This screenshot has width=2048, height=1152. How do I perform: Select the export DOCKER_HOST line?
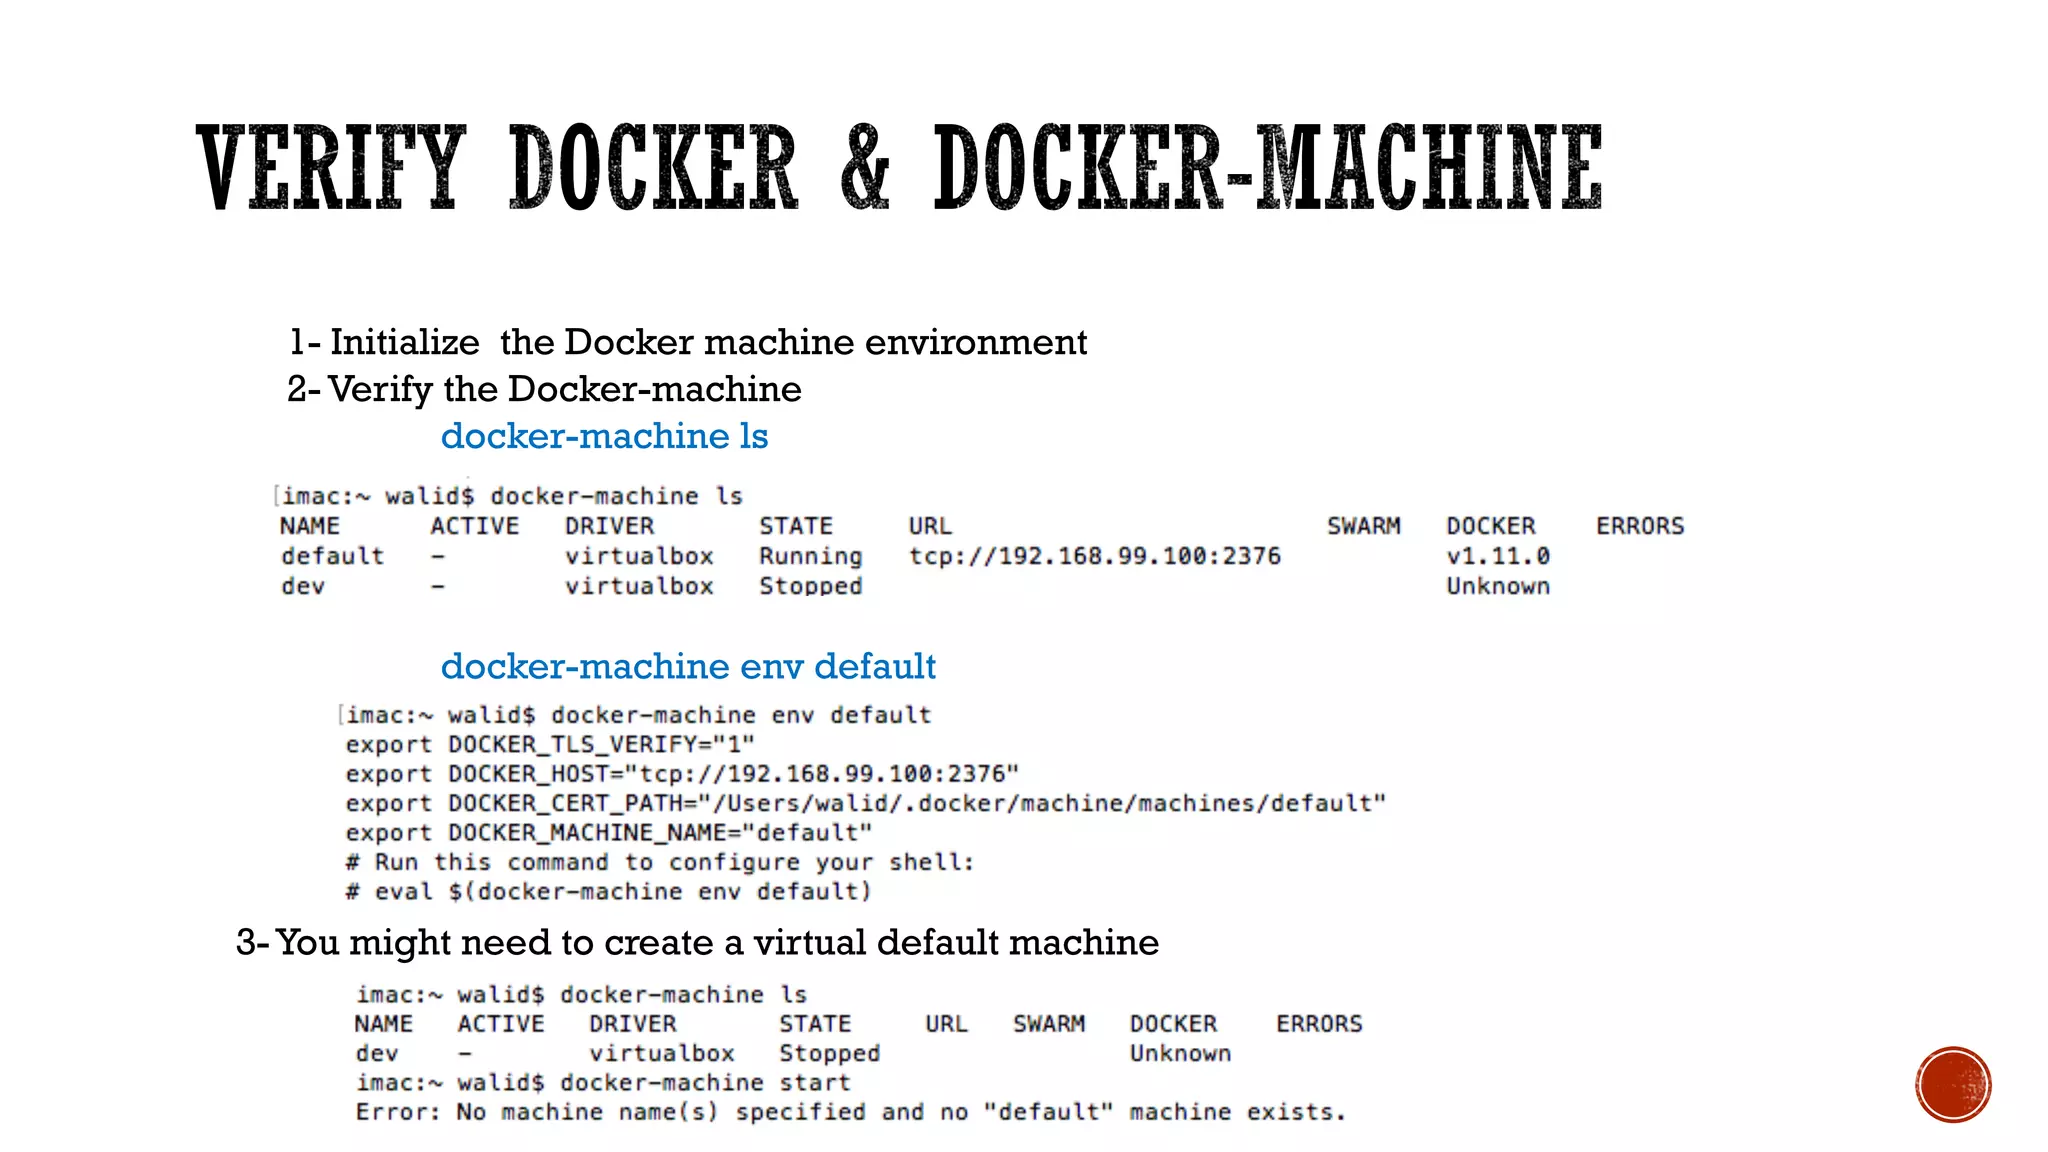(682, 774)
